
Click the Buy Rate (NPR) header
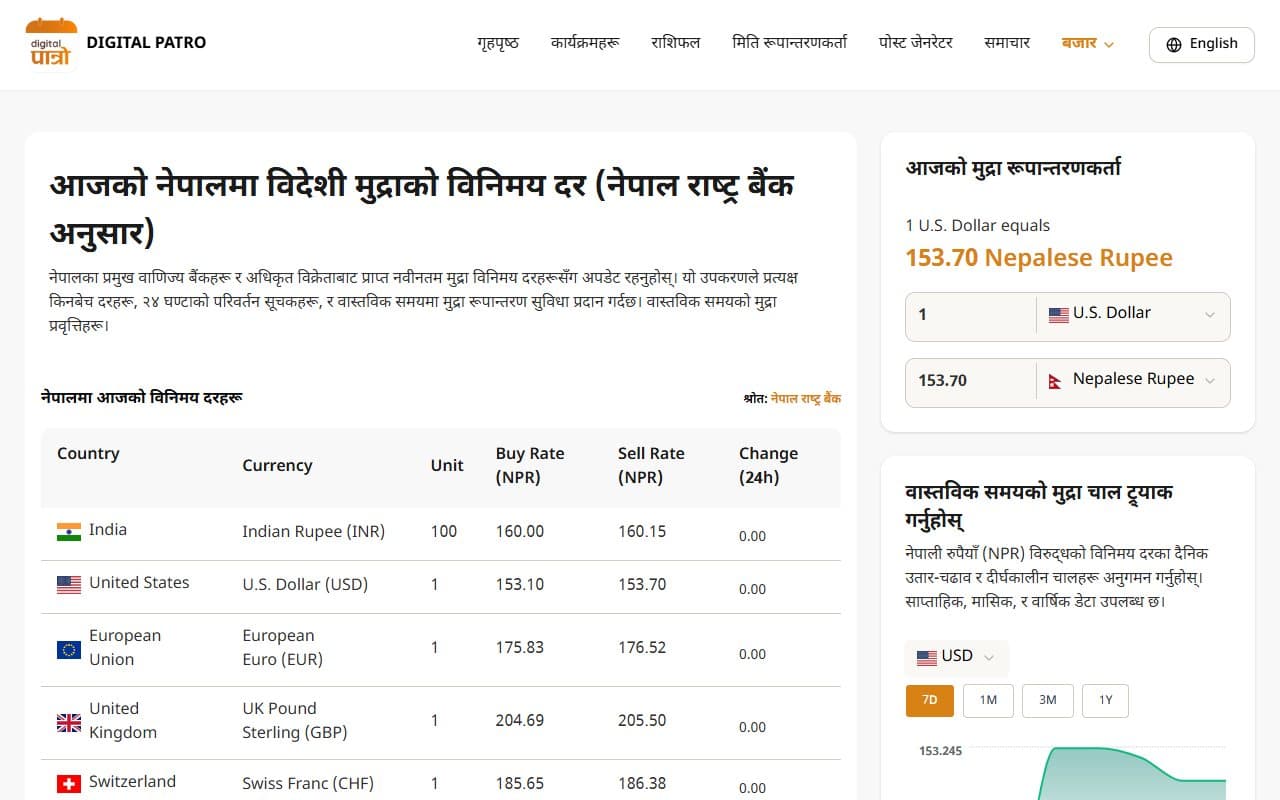click(x=530, y=465)
